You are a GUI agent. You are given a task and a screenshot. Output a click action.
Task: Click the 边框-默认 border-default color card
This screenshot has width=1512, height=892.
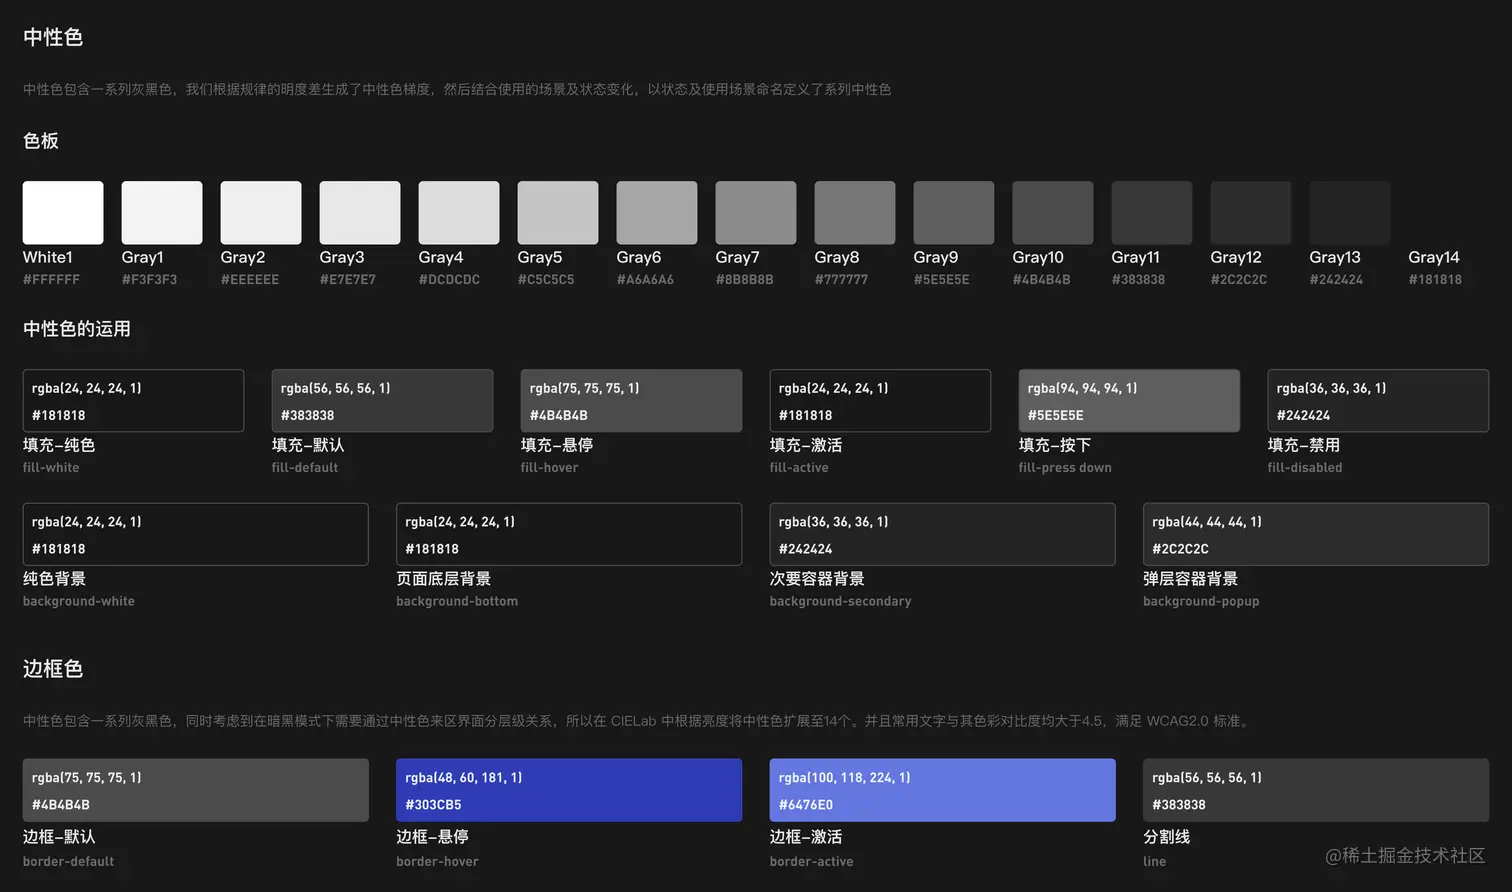pos(195,790)
